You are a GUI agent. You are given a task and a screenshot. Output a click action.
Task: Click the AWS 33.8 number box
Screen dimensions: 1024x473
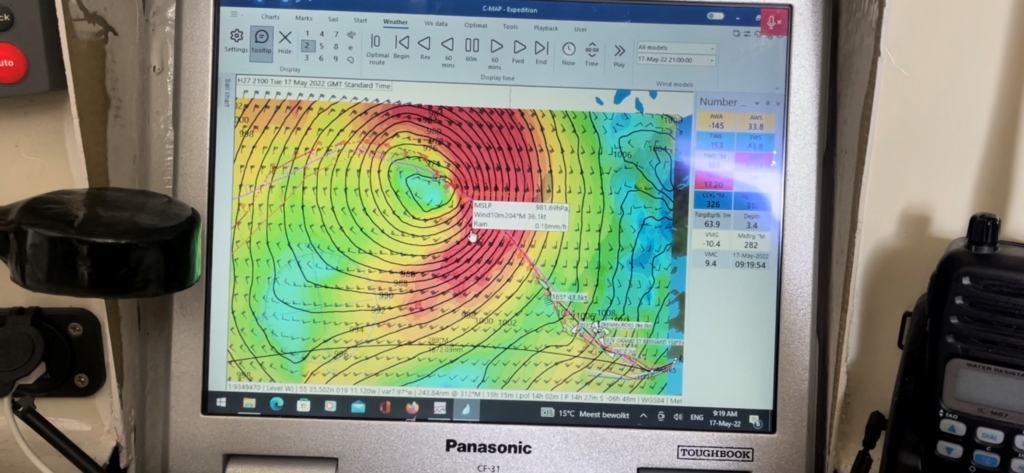756,123
